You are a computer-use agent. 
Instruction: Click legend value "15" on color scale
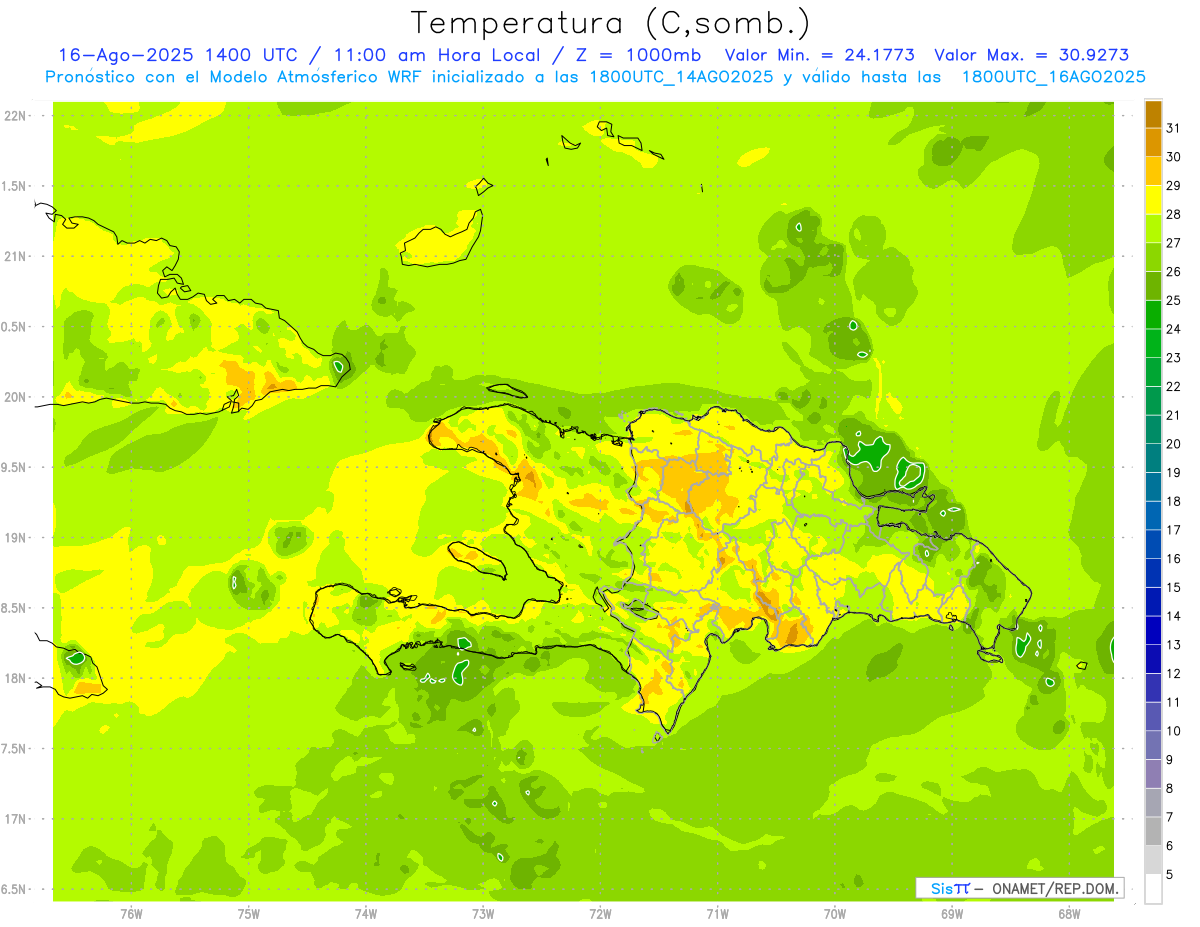[1174, 587]
